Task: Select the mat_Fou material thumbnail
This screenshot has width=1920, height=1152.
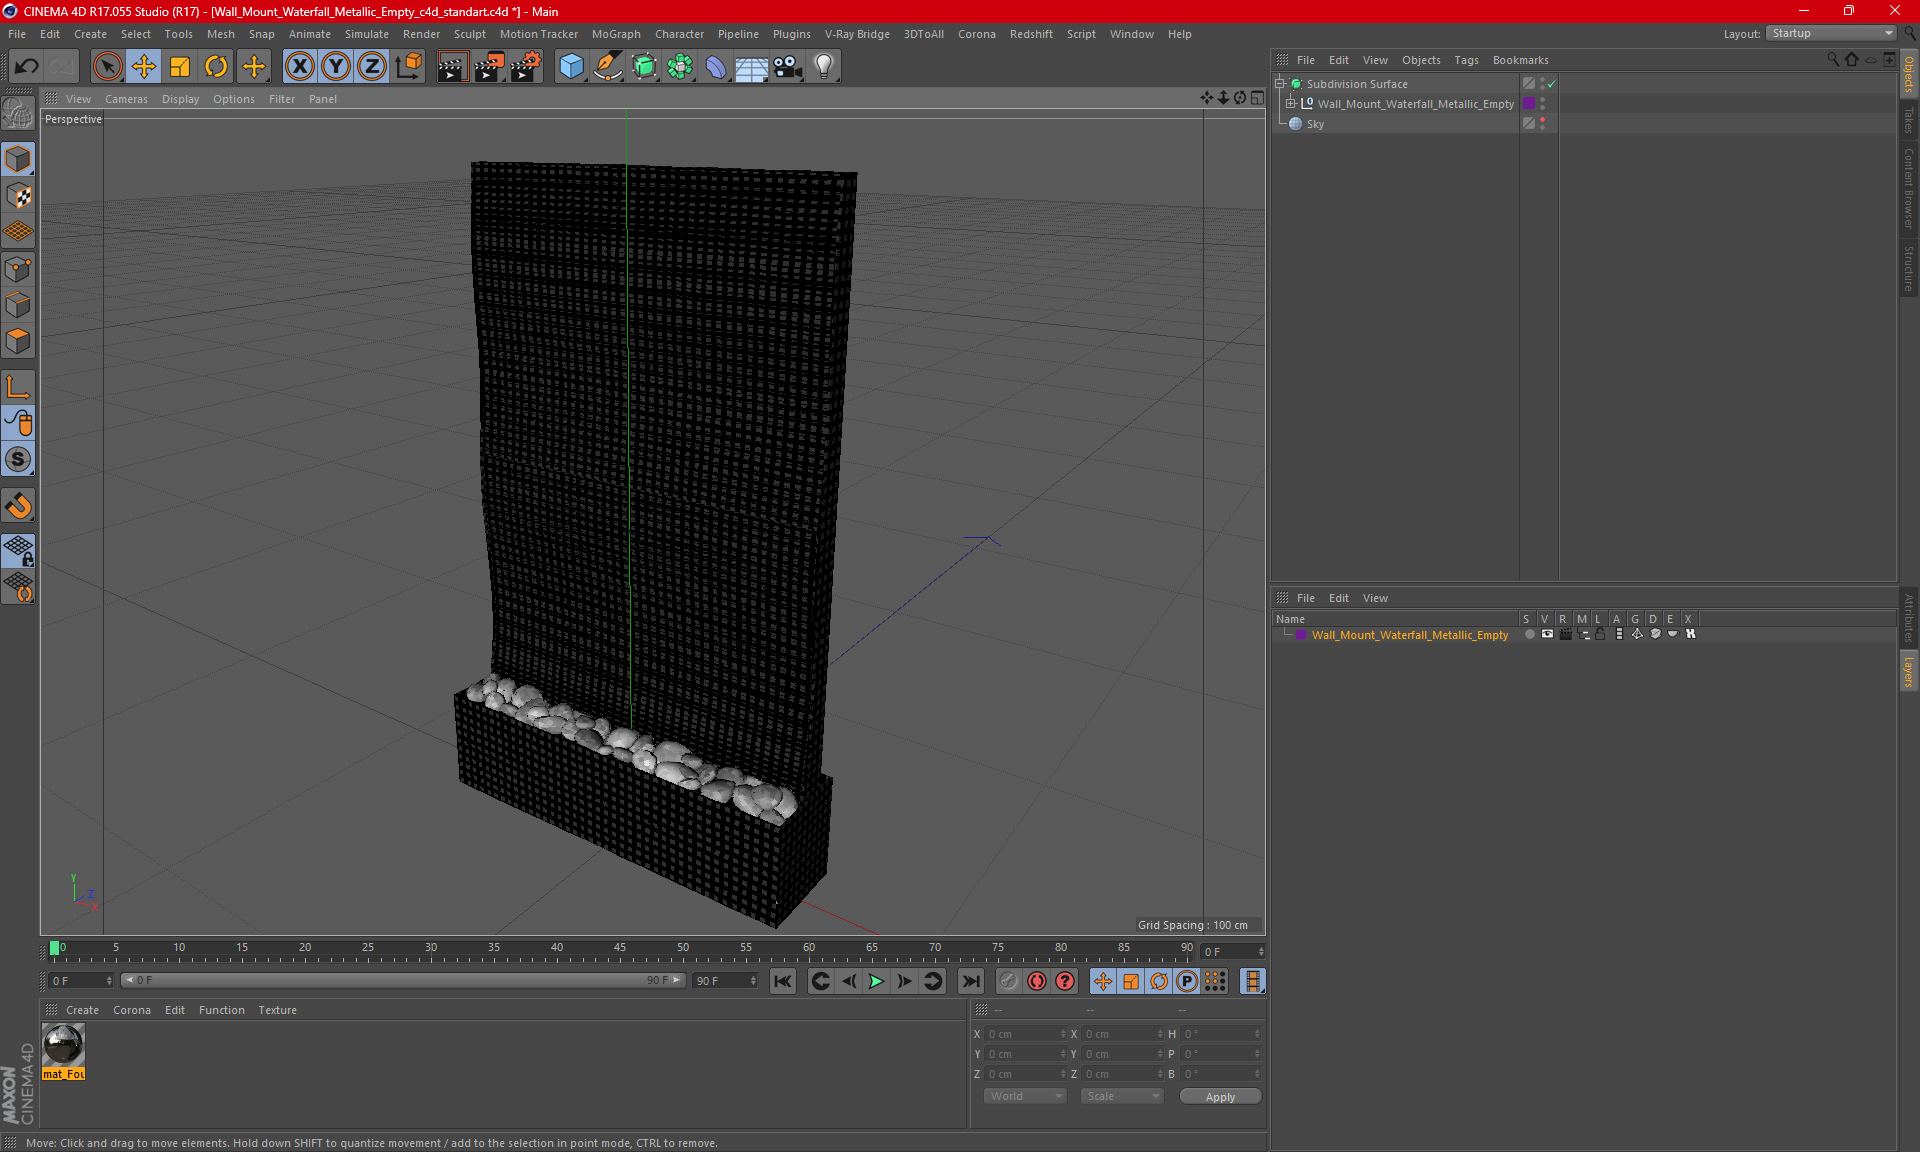Action: tap(63, 1046)
